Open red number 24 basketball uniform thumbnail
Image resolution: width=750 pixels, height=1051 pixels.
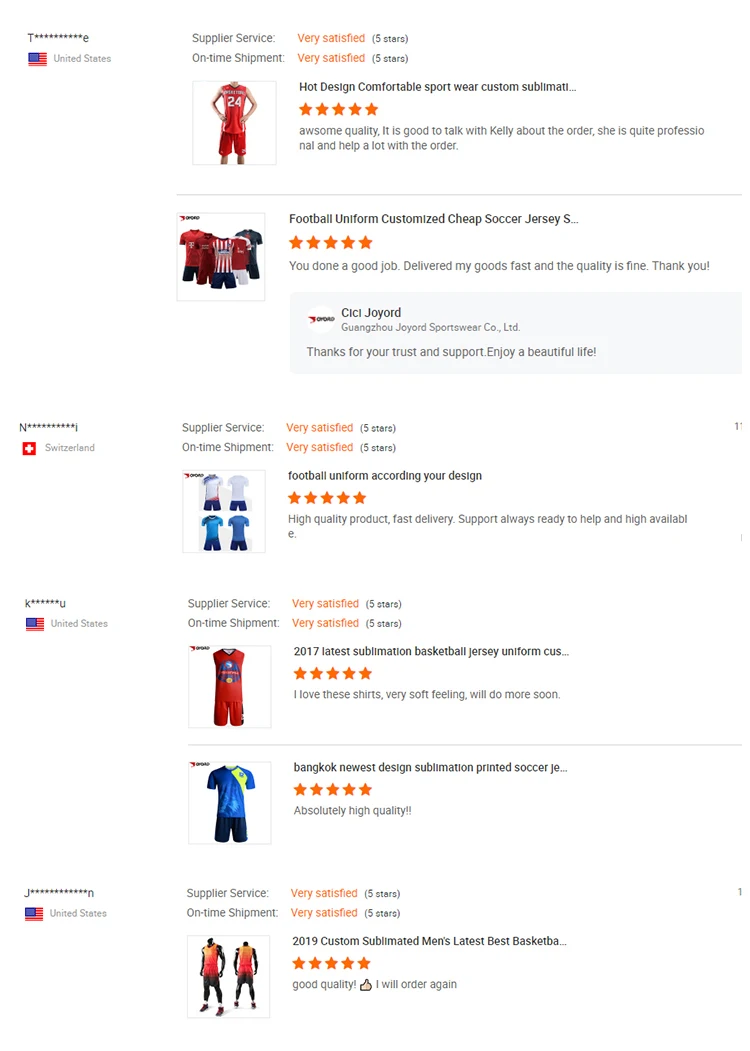click(x=234, y=123)
